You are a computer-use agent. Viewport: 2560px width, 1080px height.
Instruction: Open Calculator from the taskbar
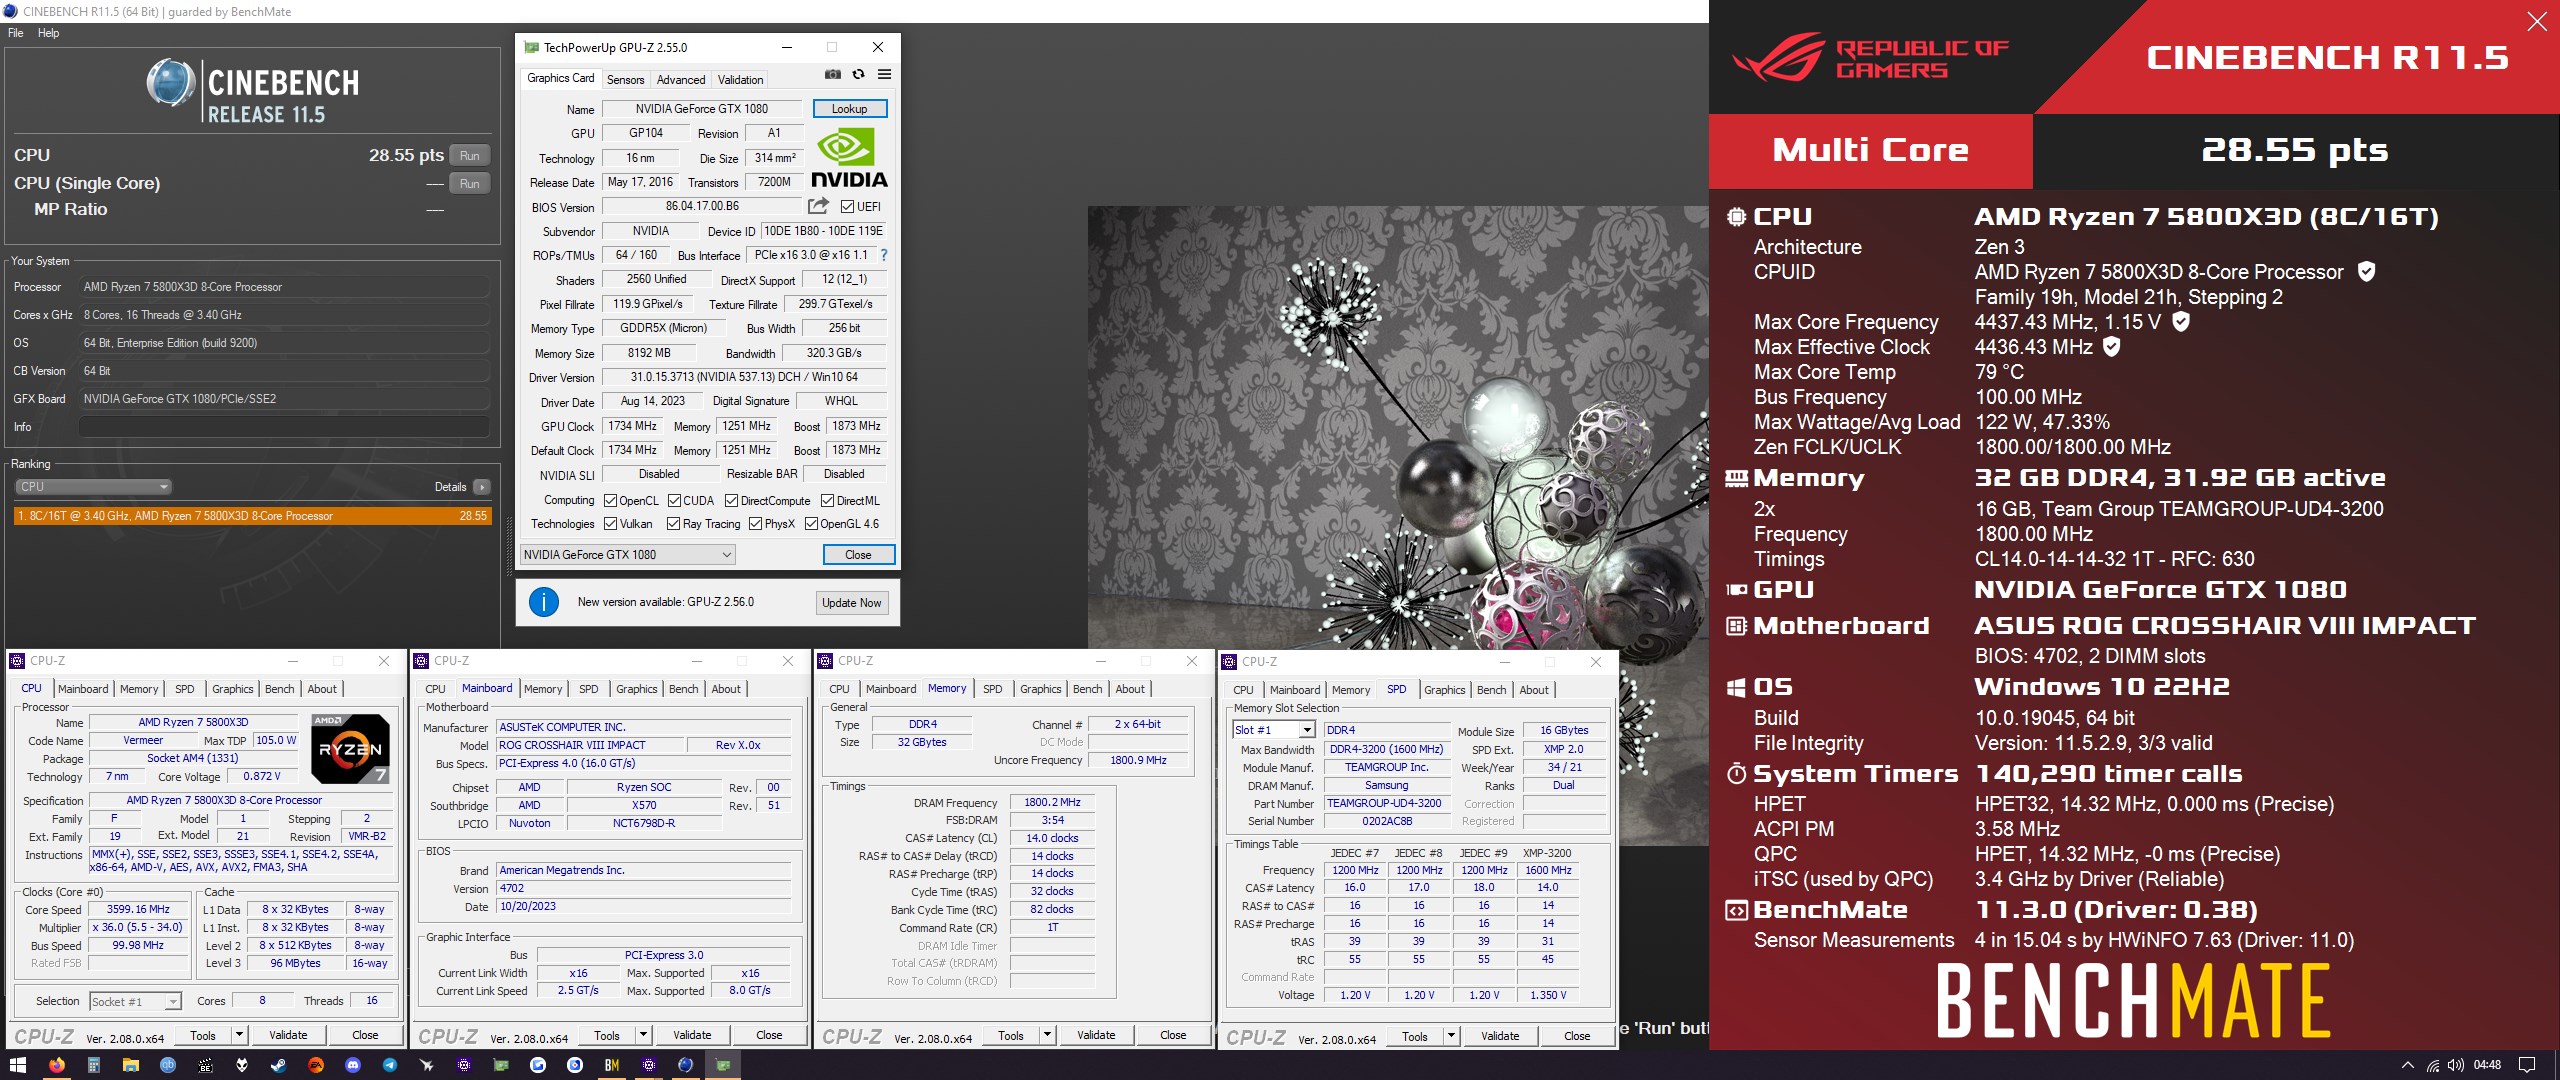click(x=93, y=1065)
